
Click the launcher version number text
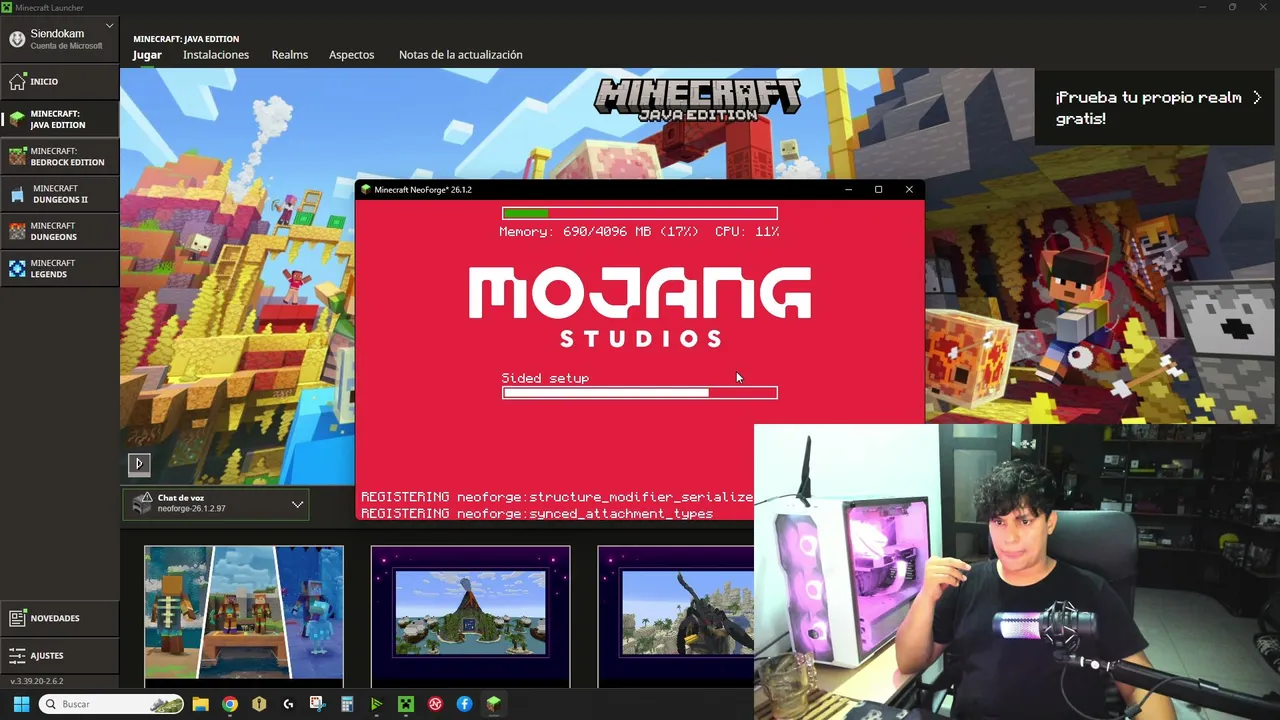tap(37, 681)
